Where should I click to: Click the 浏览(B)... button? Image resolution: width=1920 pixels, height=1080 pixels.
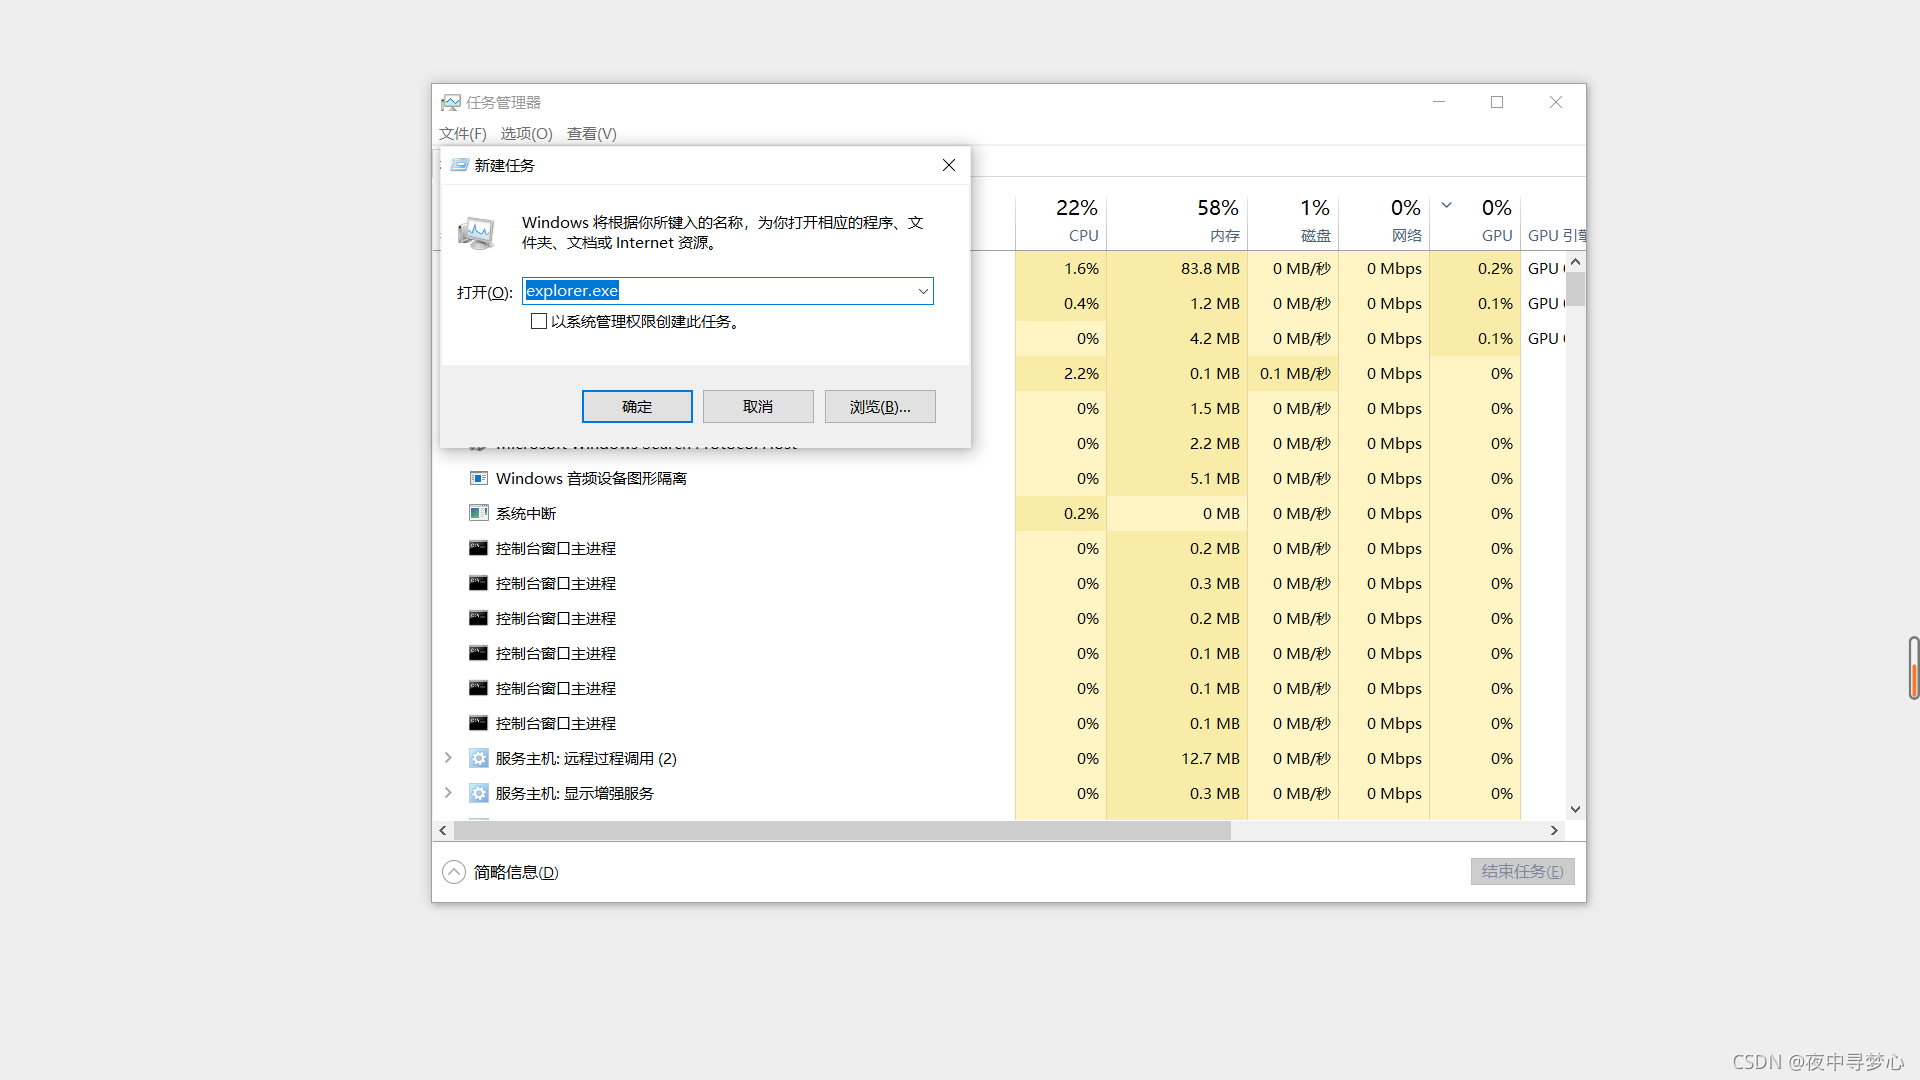point(880,407)
